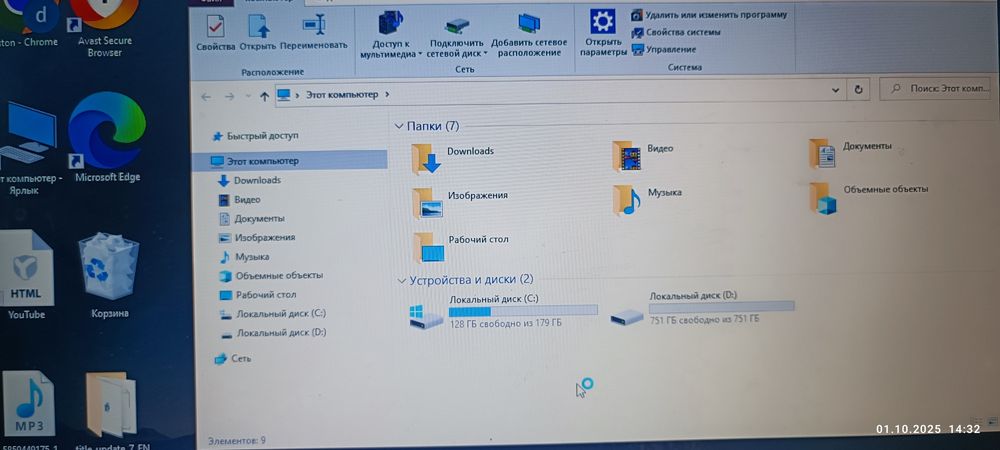
Task: Go up one level arrow
Action: 265,96
